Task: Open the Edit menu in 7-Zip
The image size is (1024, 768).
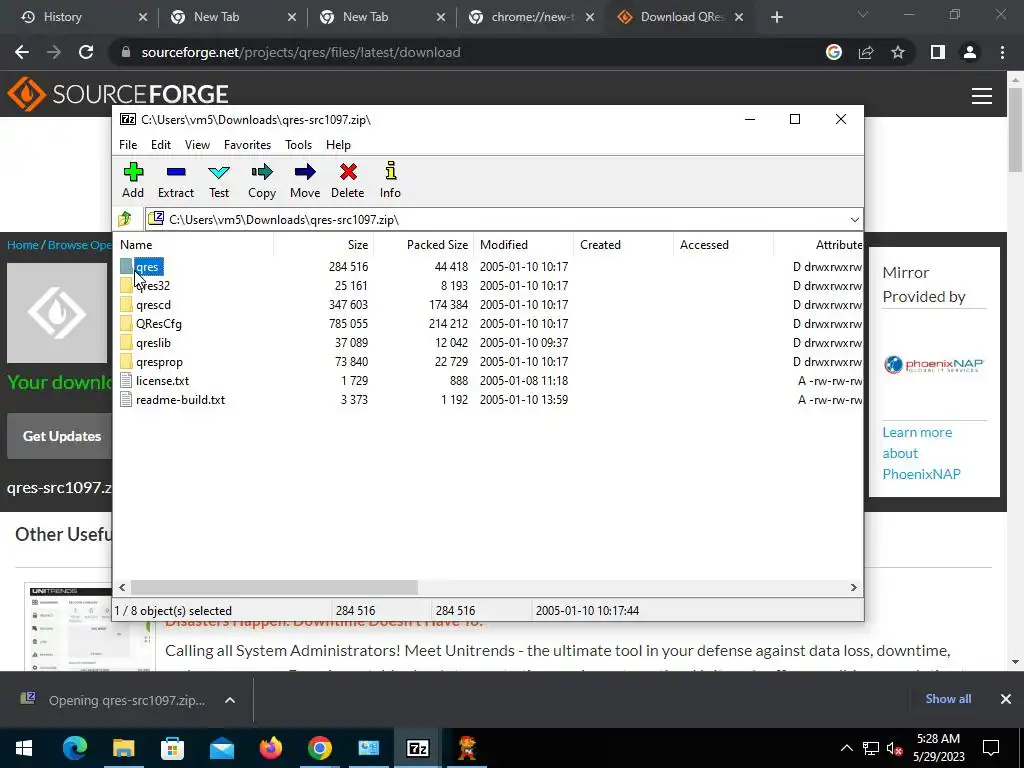Action: pyautogui.click(x=161, y=145)
